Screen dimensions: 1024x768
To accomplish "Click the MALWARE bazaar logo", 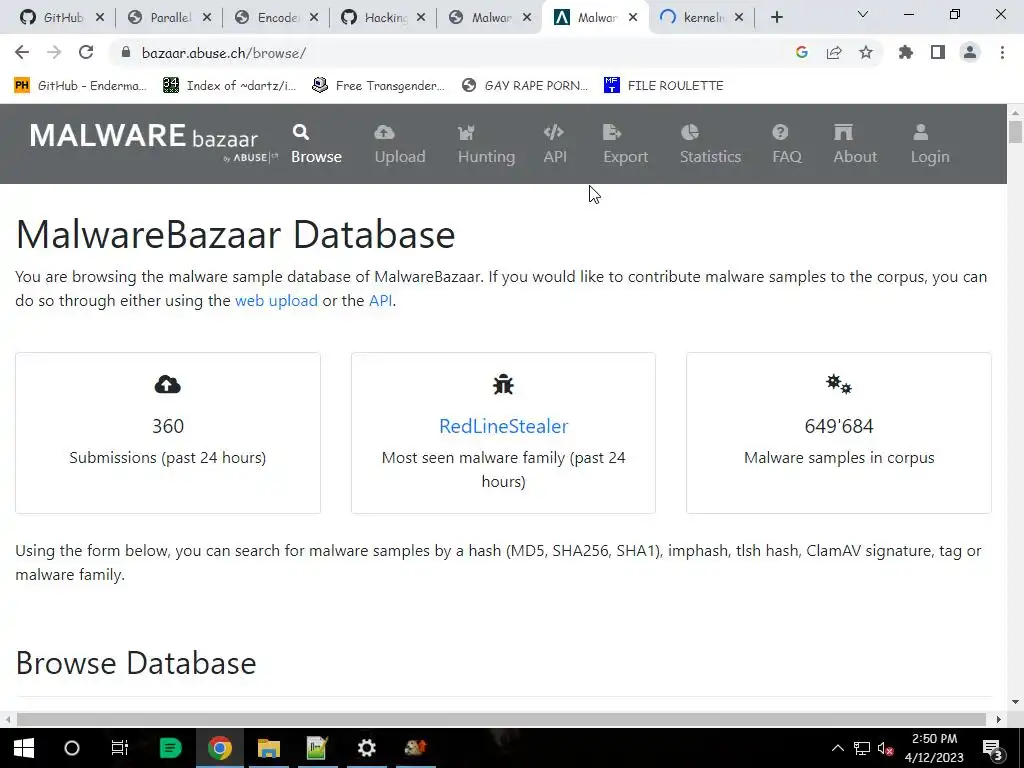I will click(153, 141).
